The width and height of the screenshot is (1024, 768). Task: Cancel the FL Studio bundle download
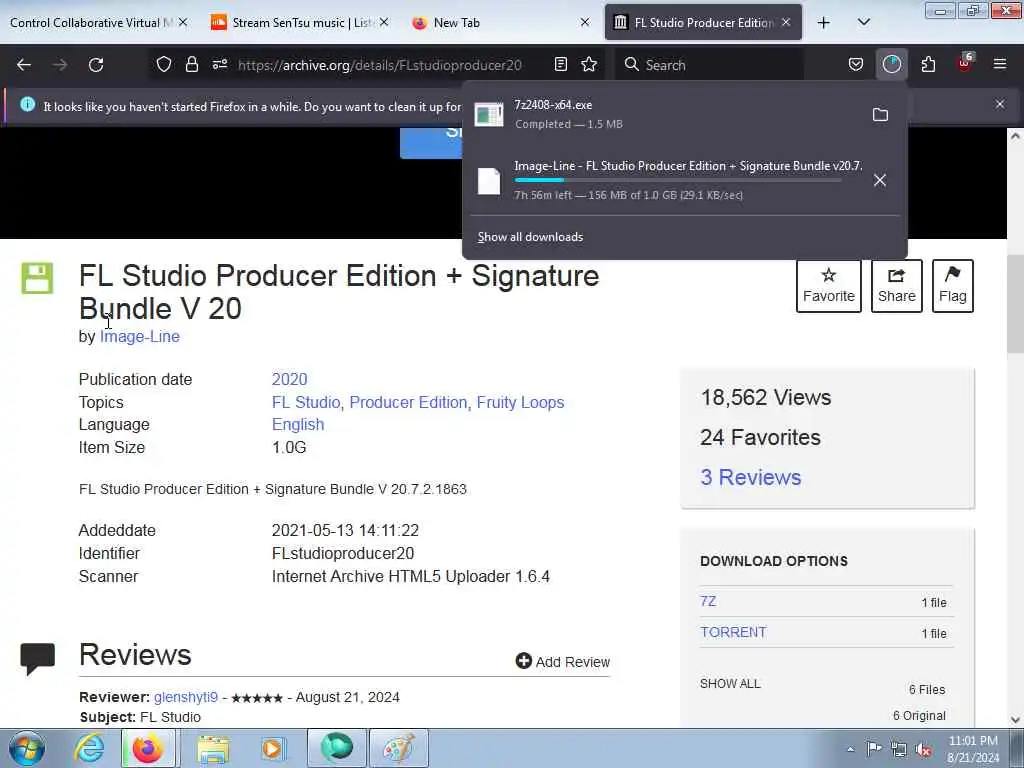pyautogui.click(x=880, y=180)
